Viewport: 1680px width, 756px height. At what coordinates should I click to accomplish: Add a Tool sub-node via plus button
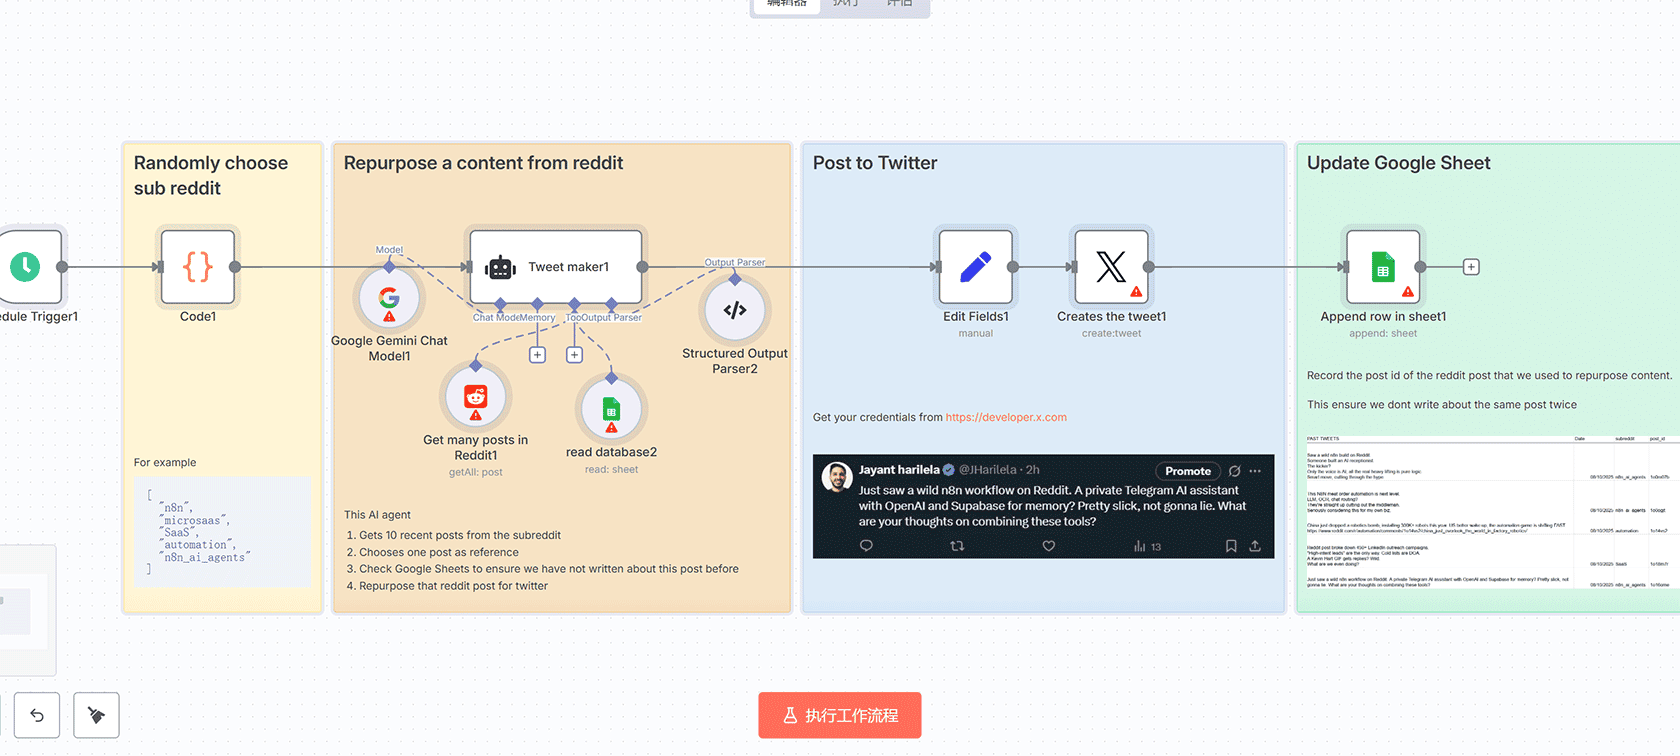[x=574, y=355]
